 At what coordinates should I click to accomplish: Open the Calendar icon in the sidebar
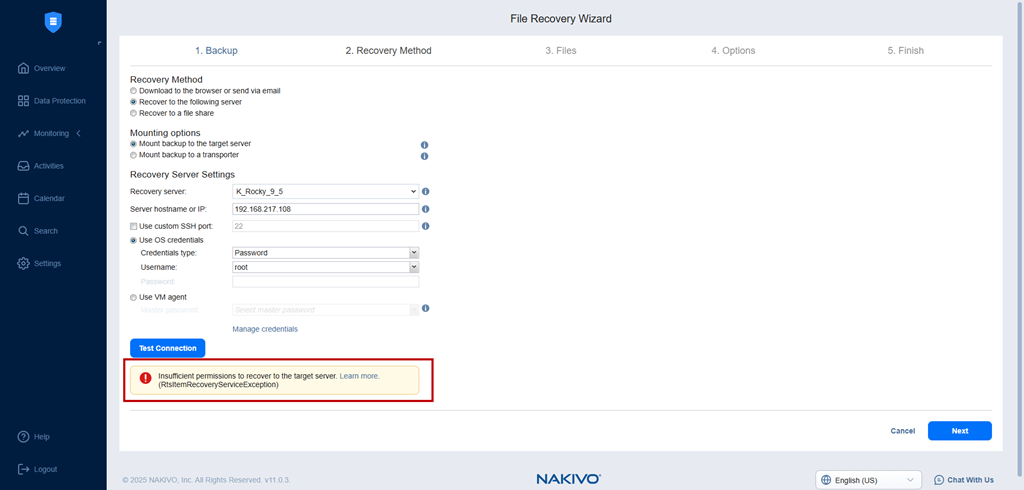point(24,198)
